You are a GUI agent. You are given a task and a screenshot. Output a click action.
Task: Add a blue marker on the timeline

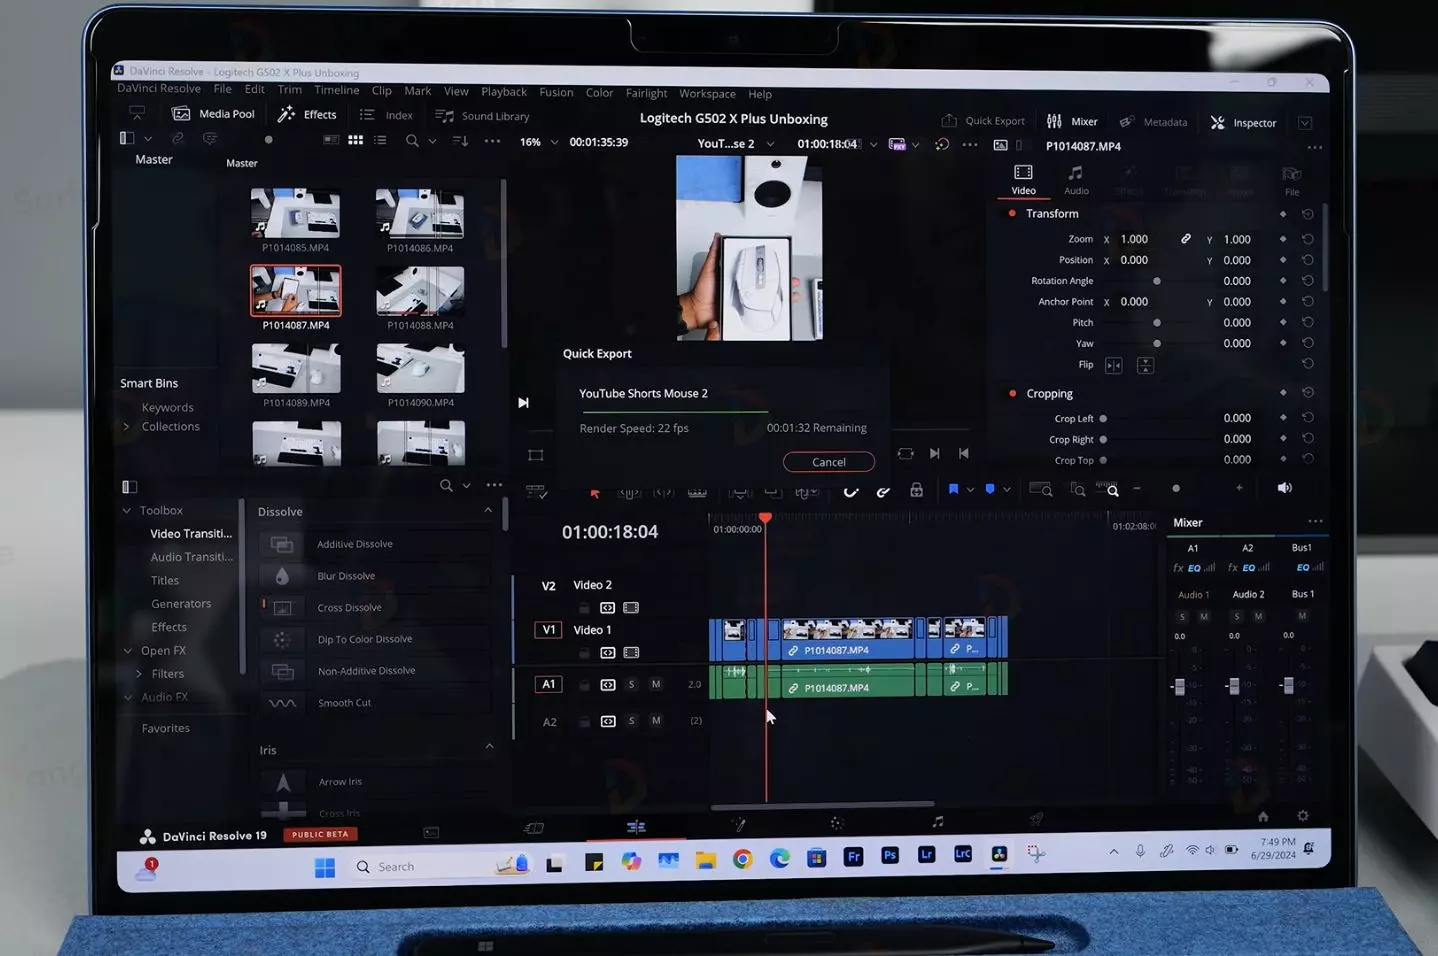tap(990, 489)
